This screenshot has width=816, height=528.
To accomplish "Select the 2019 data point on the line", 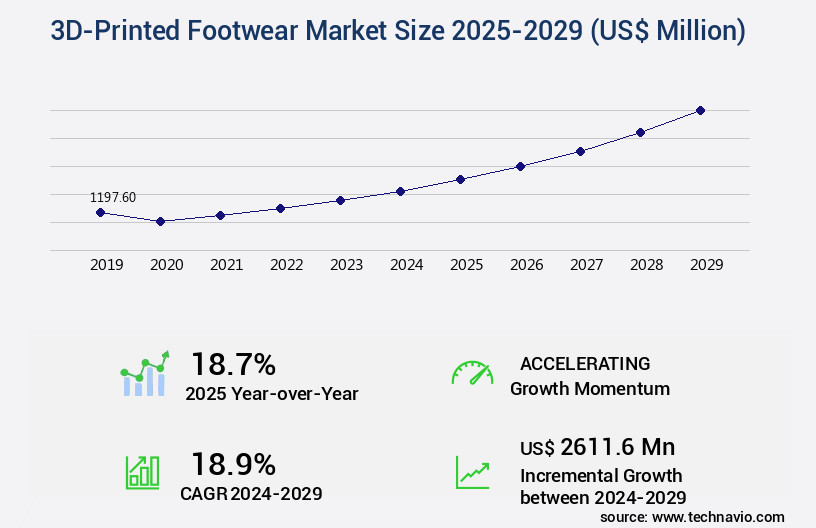I will pos(100,212).
